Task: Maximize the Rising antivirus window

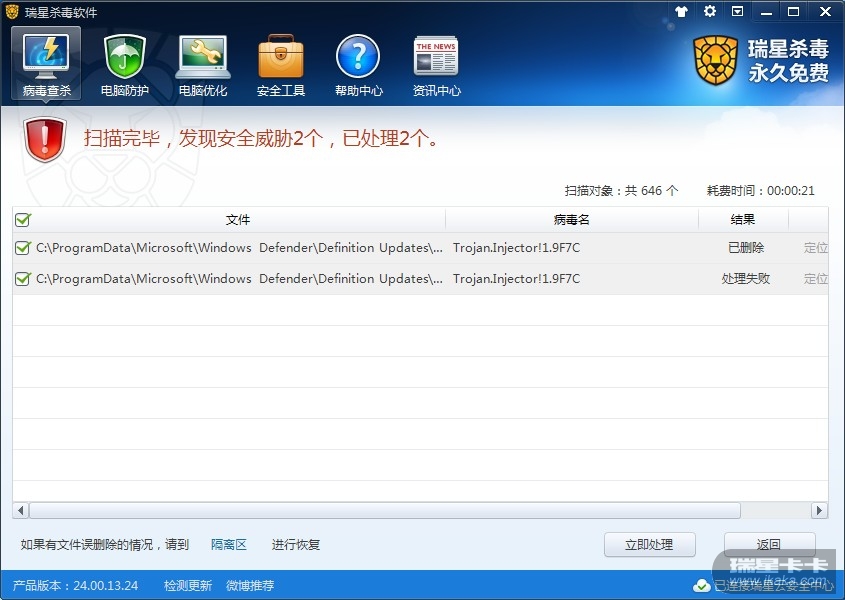Action: click(x=793, y=11)
